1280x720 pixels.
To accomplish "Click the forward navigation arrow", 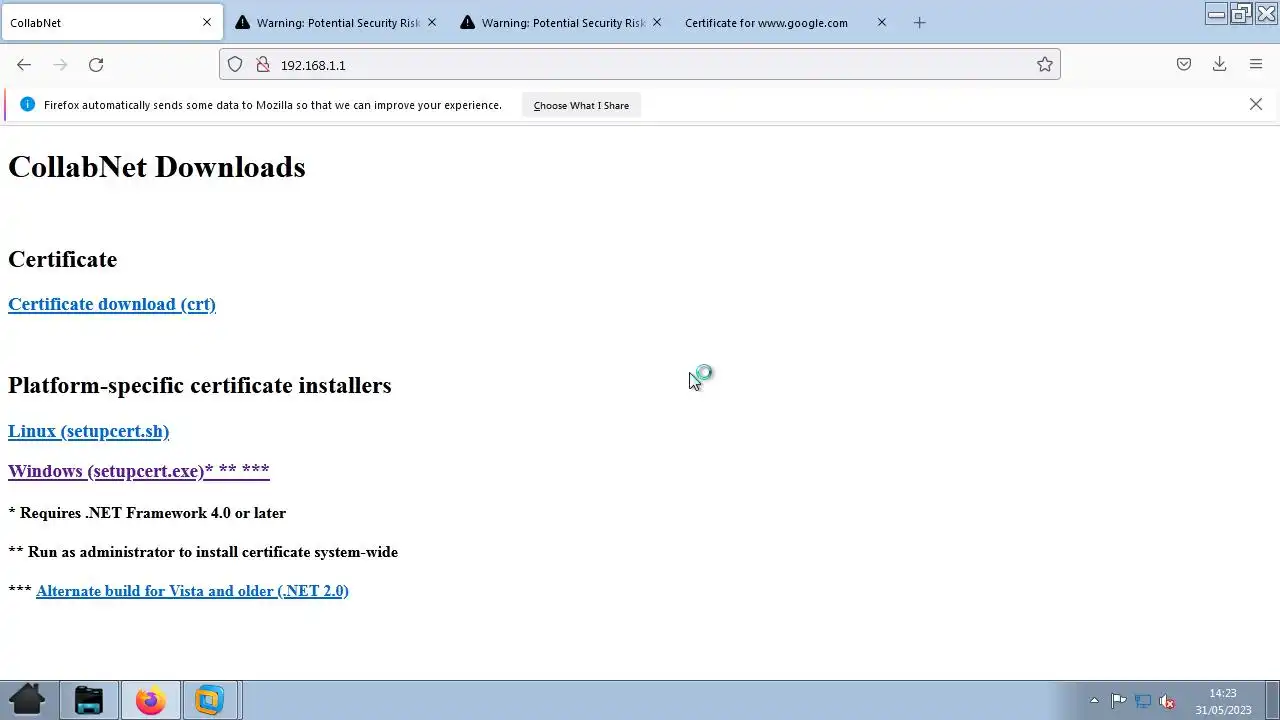I will (60, 65).
